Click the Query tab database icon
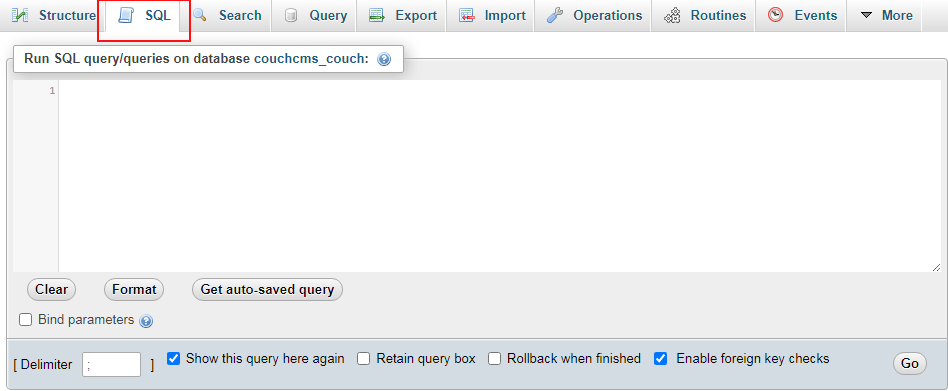Screen dimensions: 948x391 291,16
